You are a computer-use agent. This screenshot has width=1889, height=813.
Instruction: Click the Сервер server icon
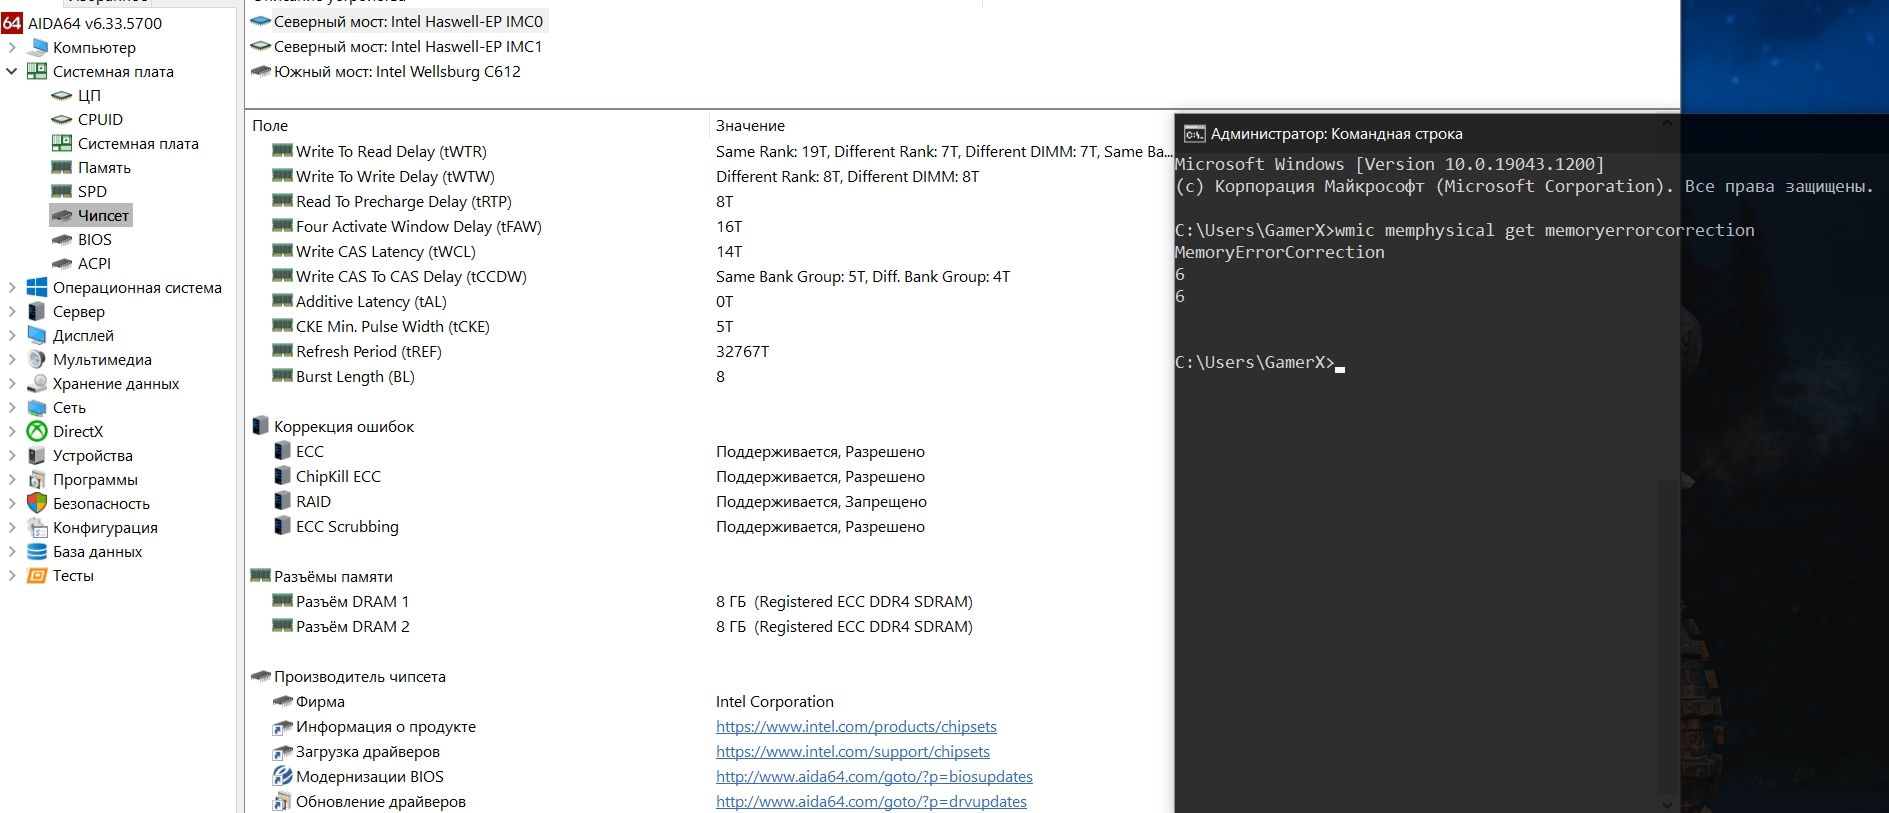coord(37,311)
